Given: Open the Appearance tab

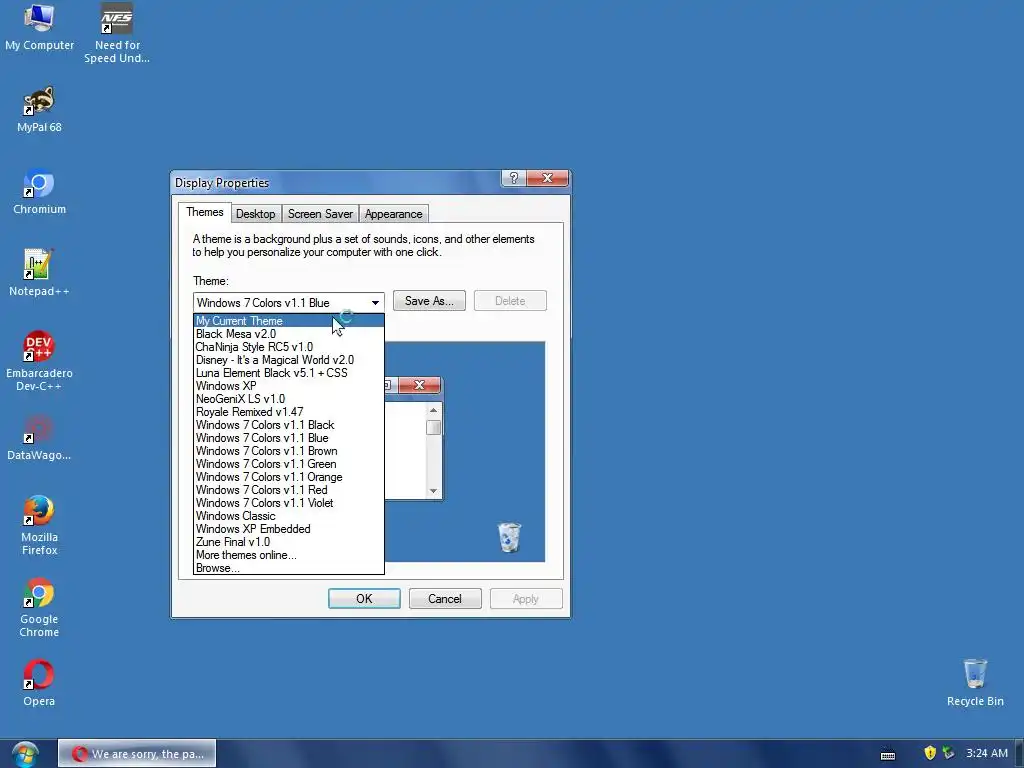Looking at the screenshot, I should pyautogui.click(x=393, y=214).
